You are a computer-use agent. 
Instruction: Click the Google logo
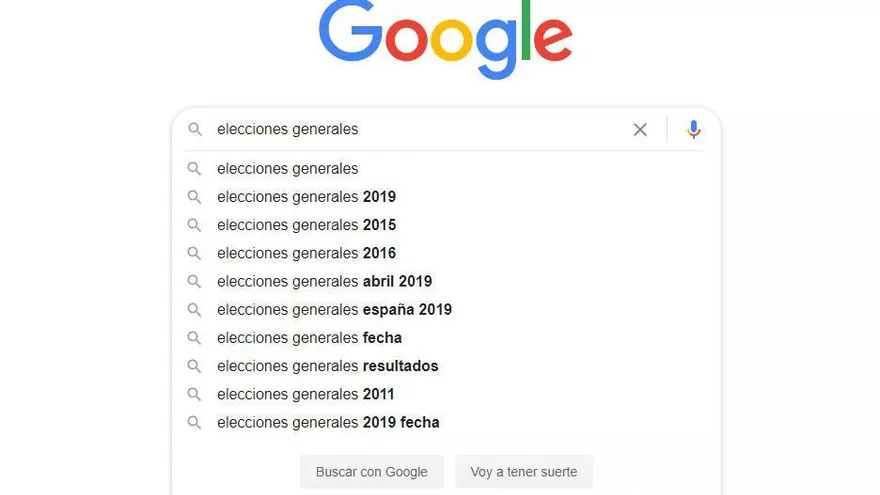point(445,38)
